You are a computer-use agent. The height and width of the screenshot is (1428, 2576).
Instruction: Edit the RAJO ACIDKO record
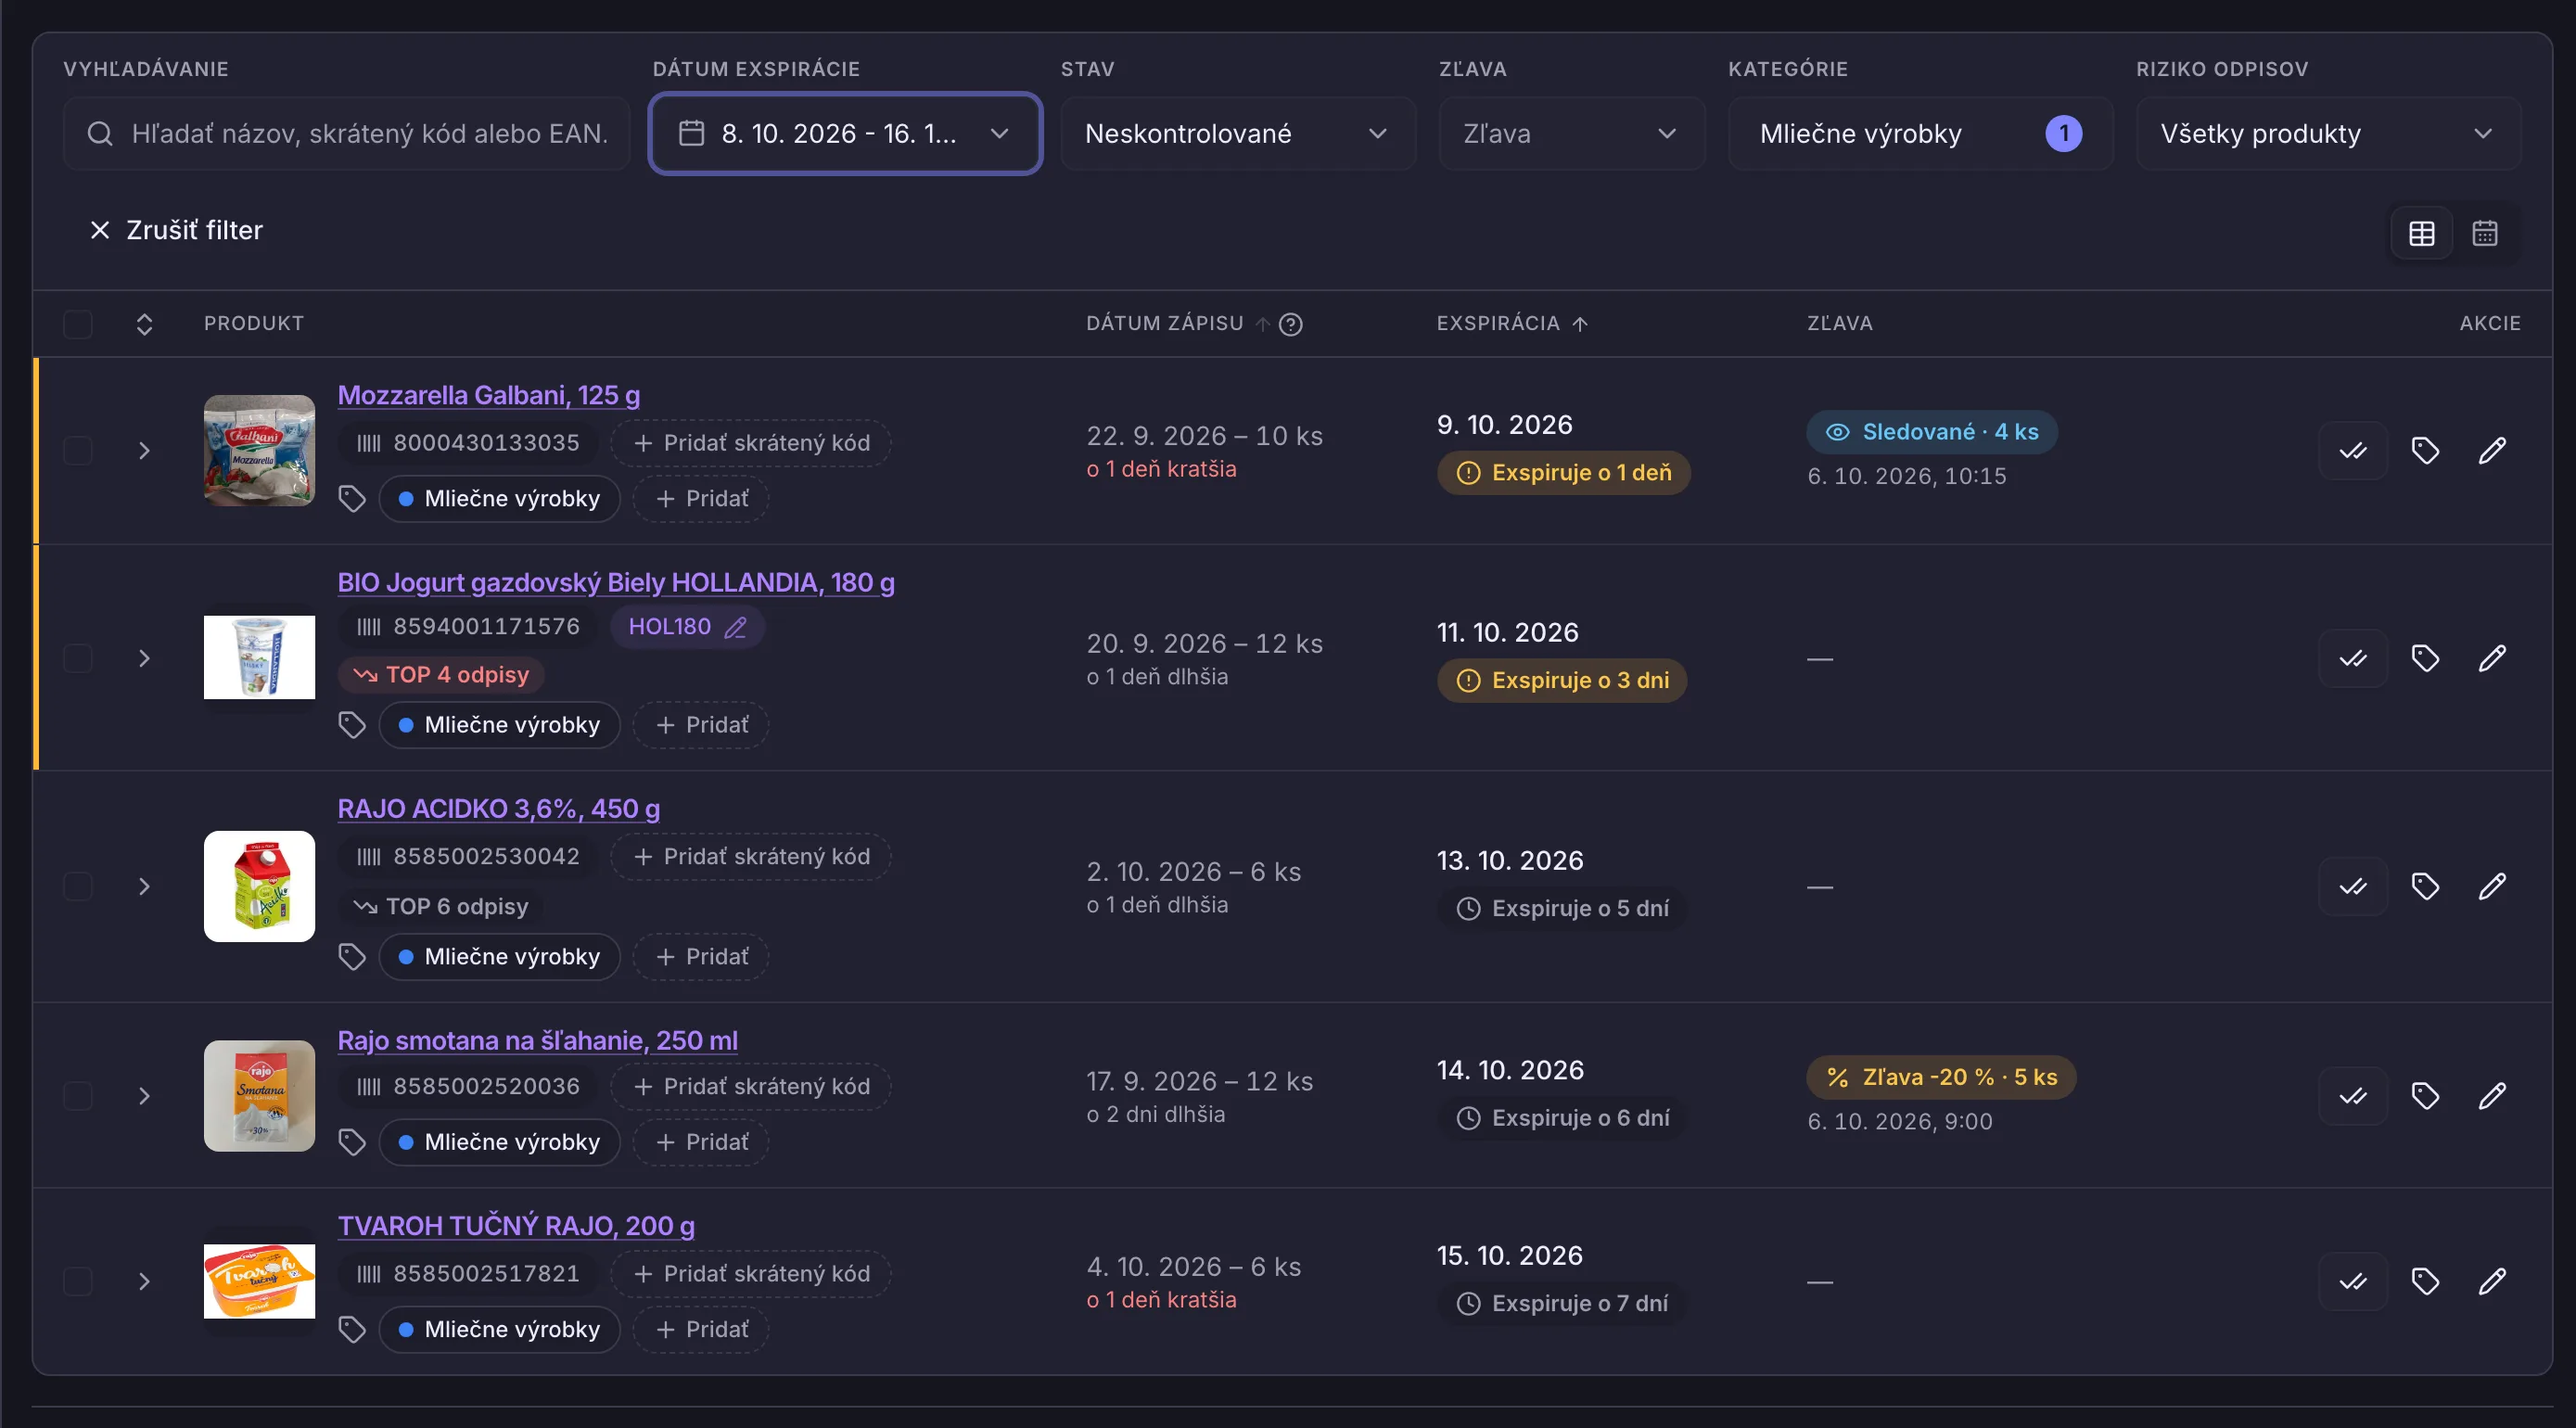pos(2492,886)
